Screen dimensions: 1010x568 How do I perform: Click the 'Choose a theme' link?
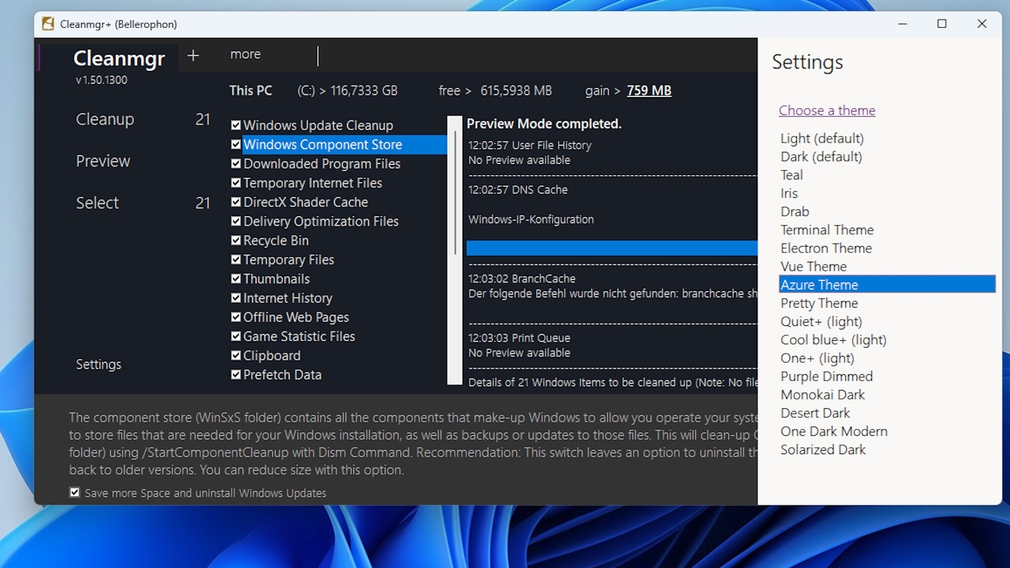coord(826,110)
